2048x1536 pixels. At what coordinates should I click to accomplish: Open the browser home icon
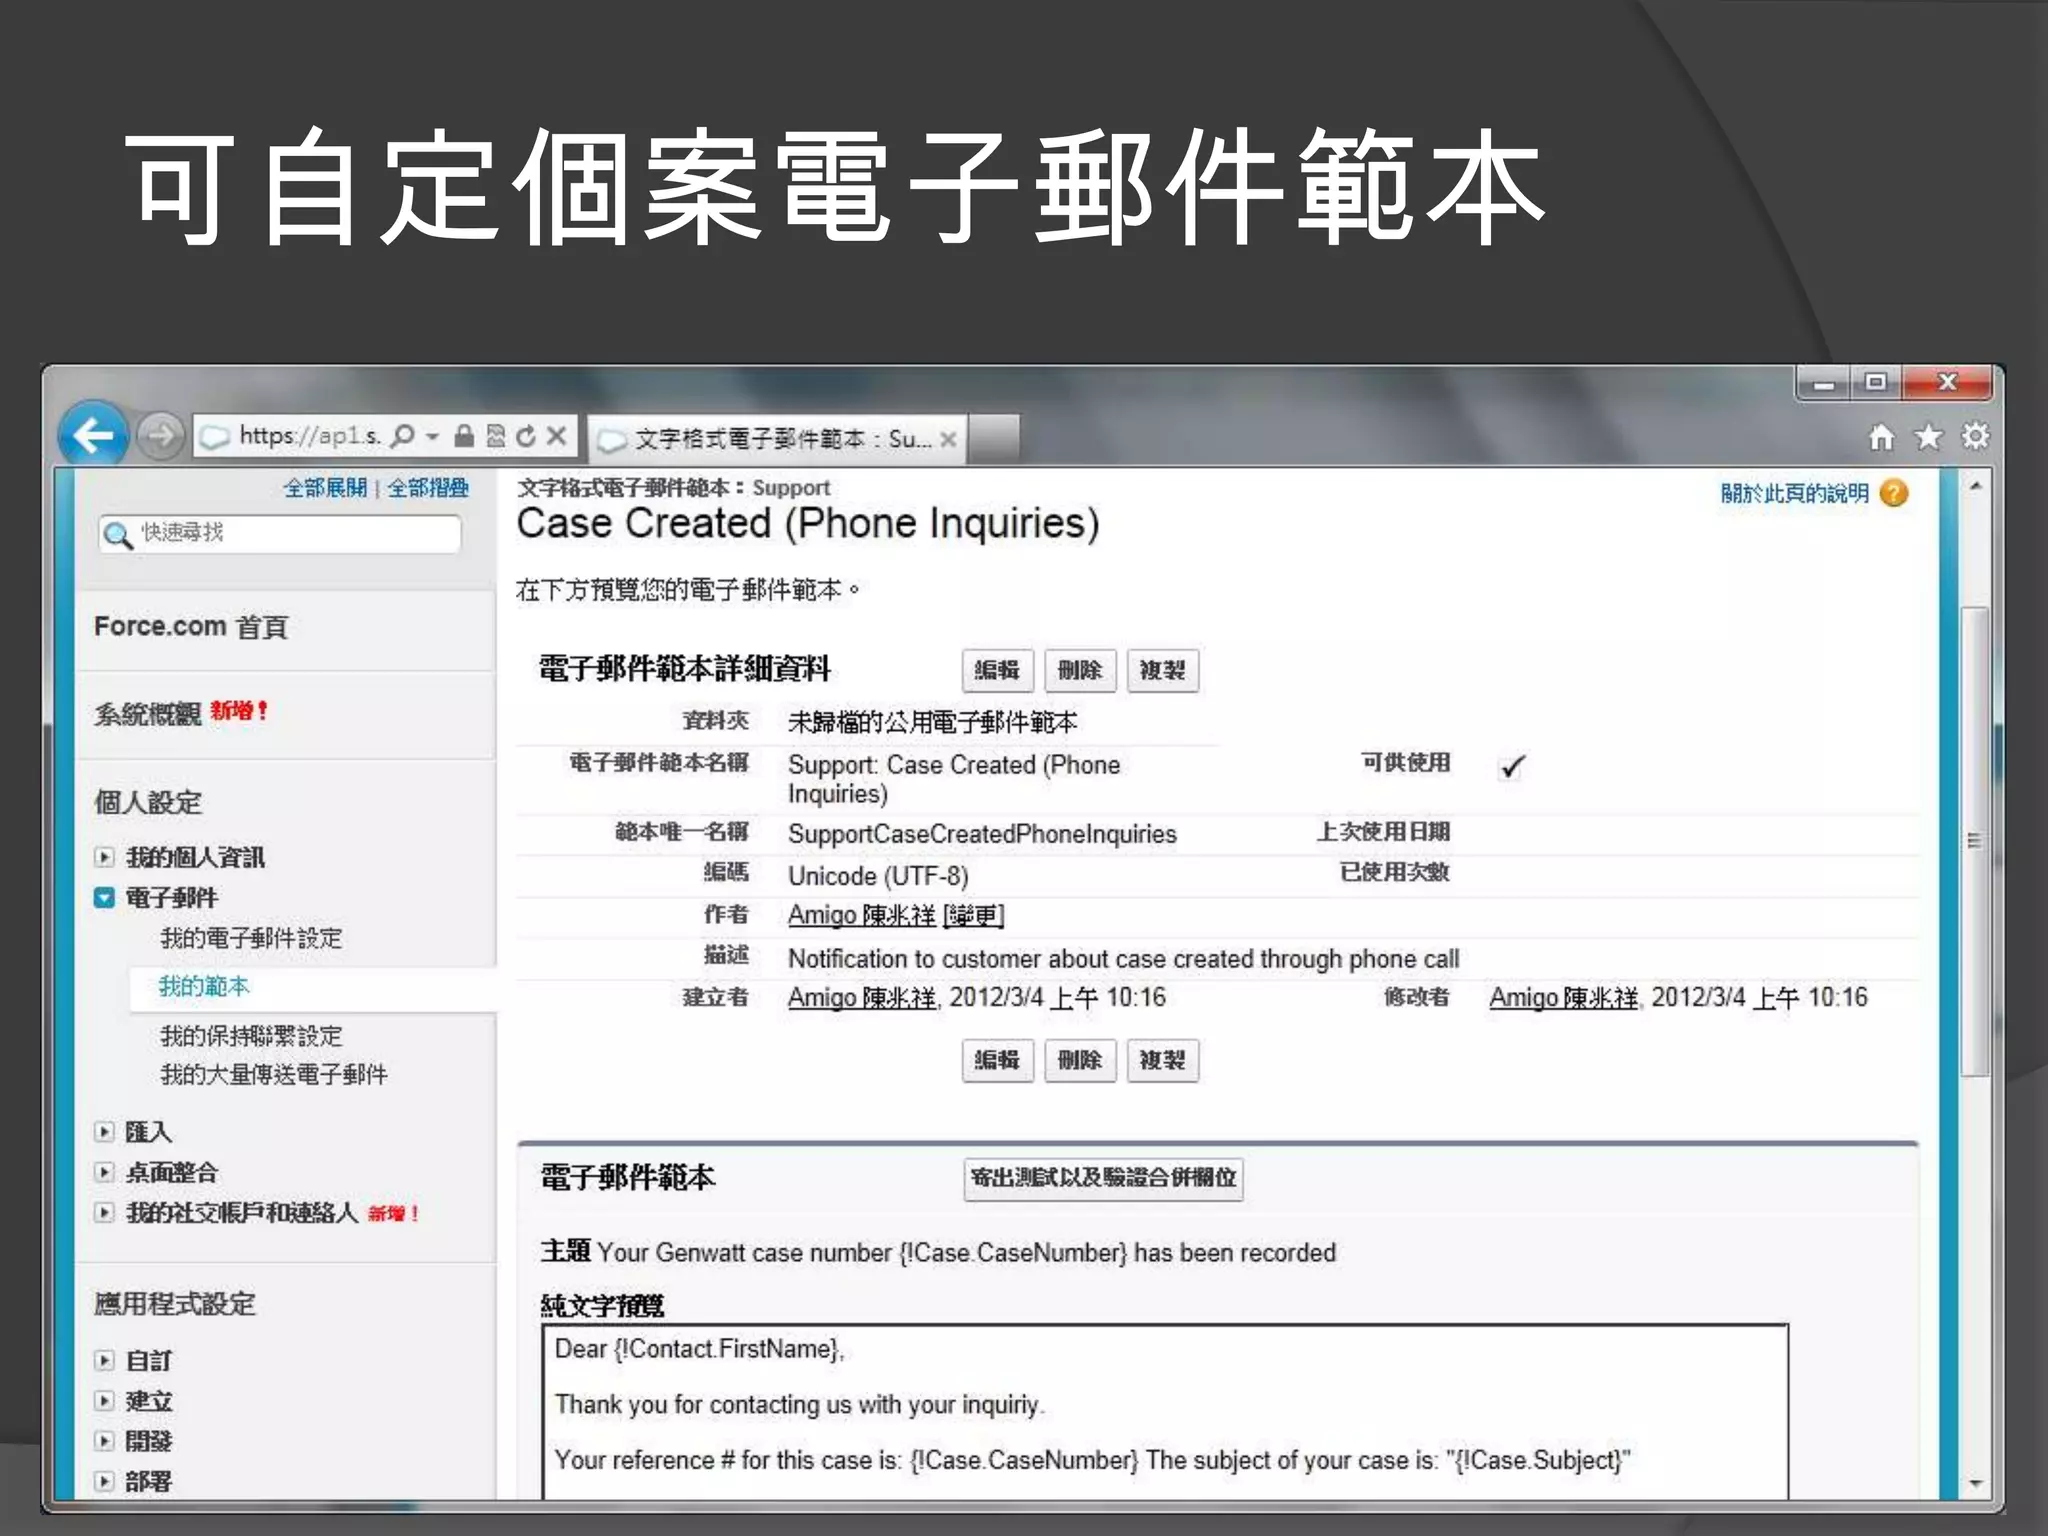pyautogui.click(x=1881, y=437)
